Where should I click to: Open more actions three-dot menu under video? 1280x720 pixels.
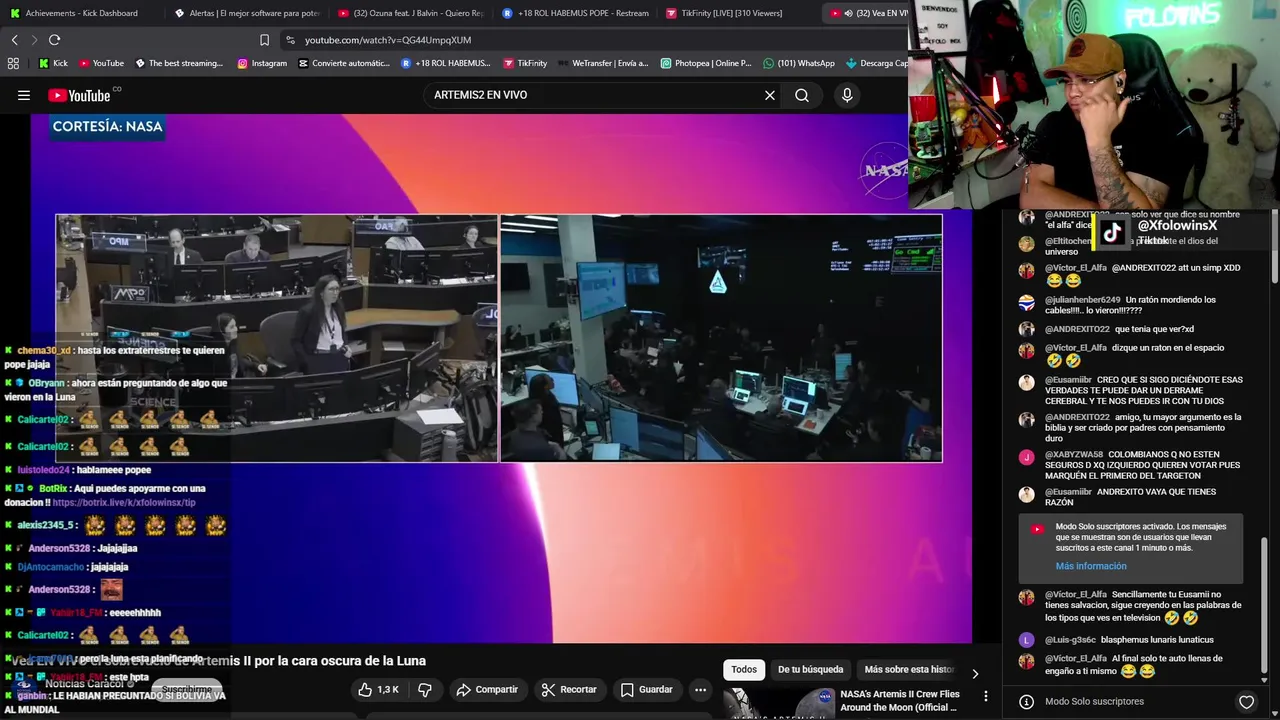point(701,690)
